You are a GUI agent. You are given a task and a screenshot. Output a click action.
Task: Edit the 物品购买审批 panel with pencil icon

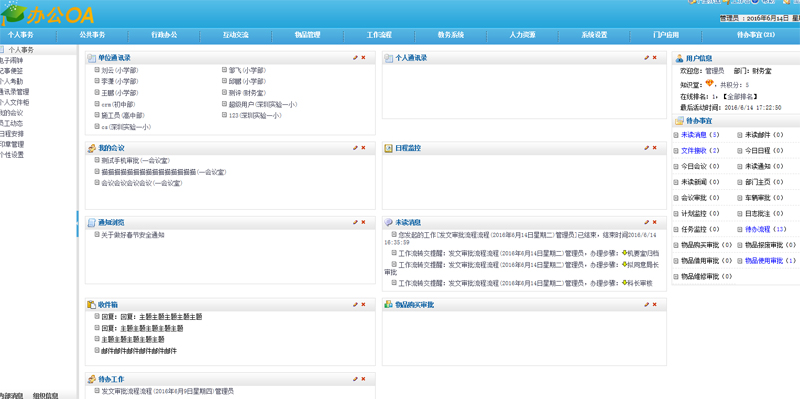(646, 304)
